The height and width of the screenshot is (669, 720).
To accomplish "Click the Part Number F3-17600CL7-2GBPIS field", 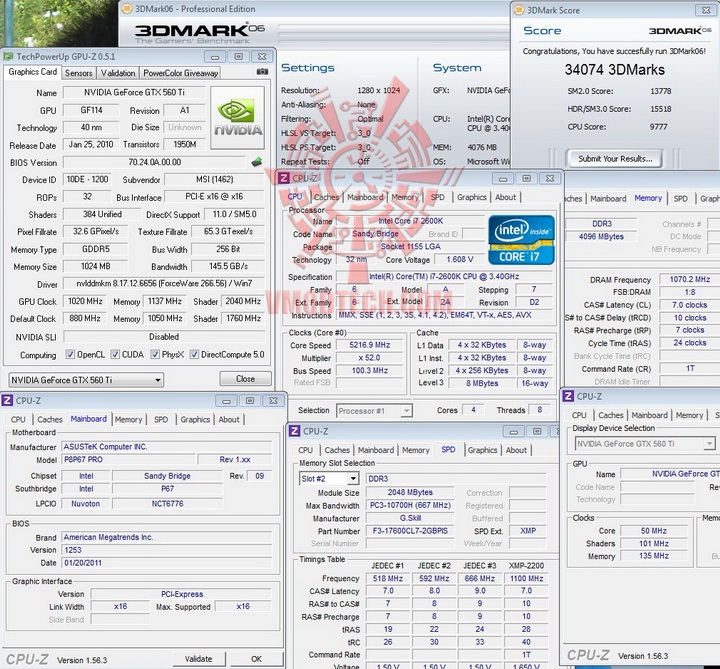I will 410,531.
